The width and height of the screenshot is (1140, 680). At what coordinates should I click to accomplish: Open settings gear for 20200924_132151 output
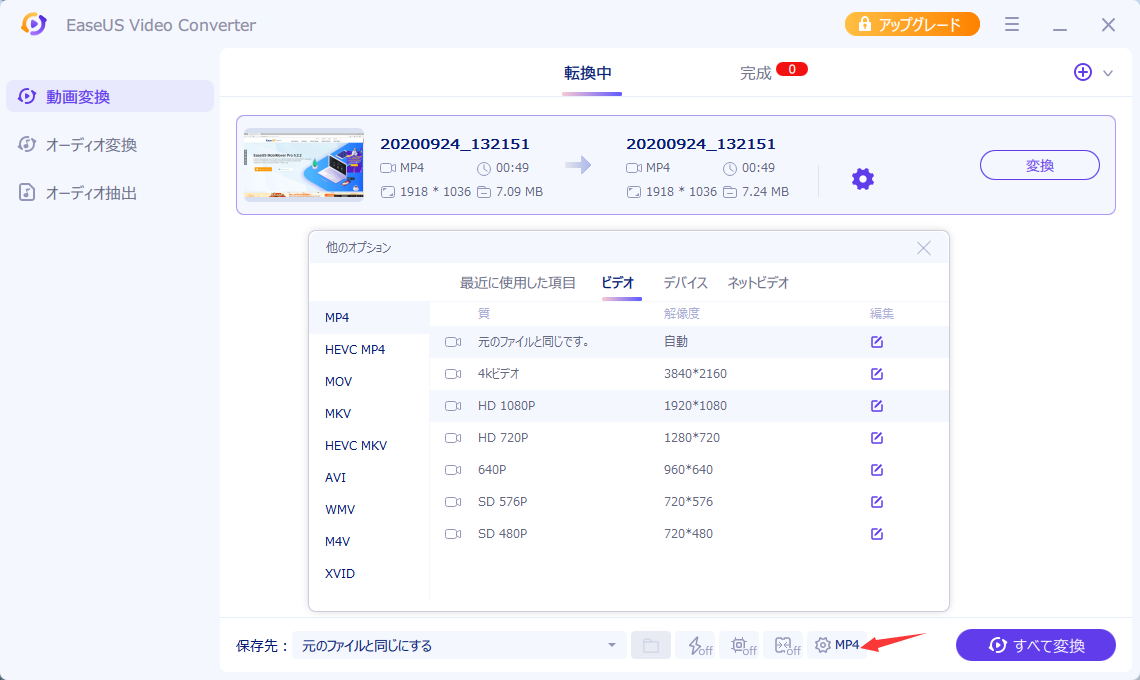(x=862, y=179)
